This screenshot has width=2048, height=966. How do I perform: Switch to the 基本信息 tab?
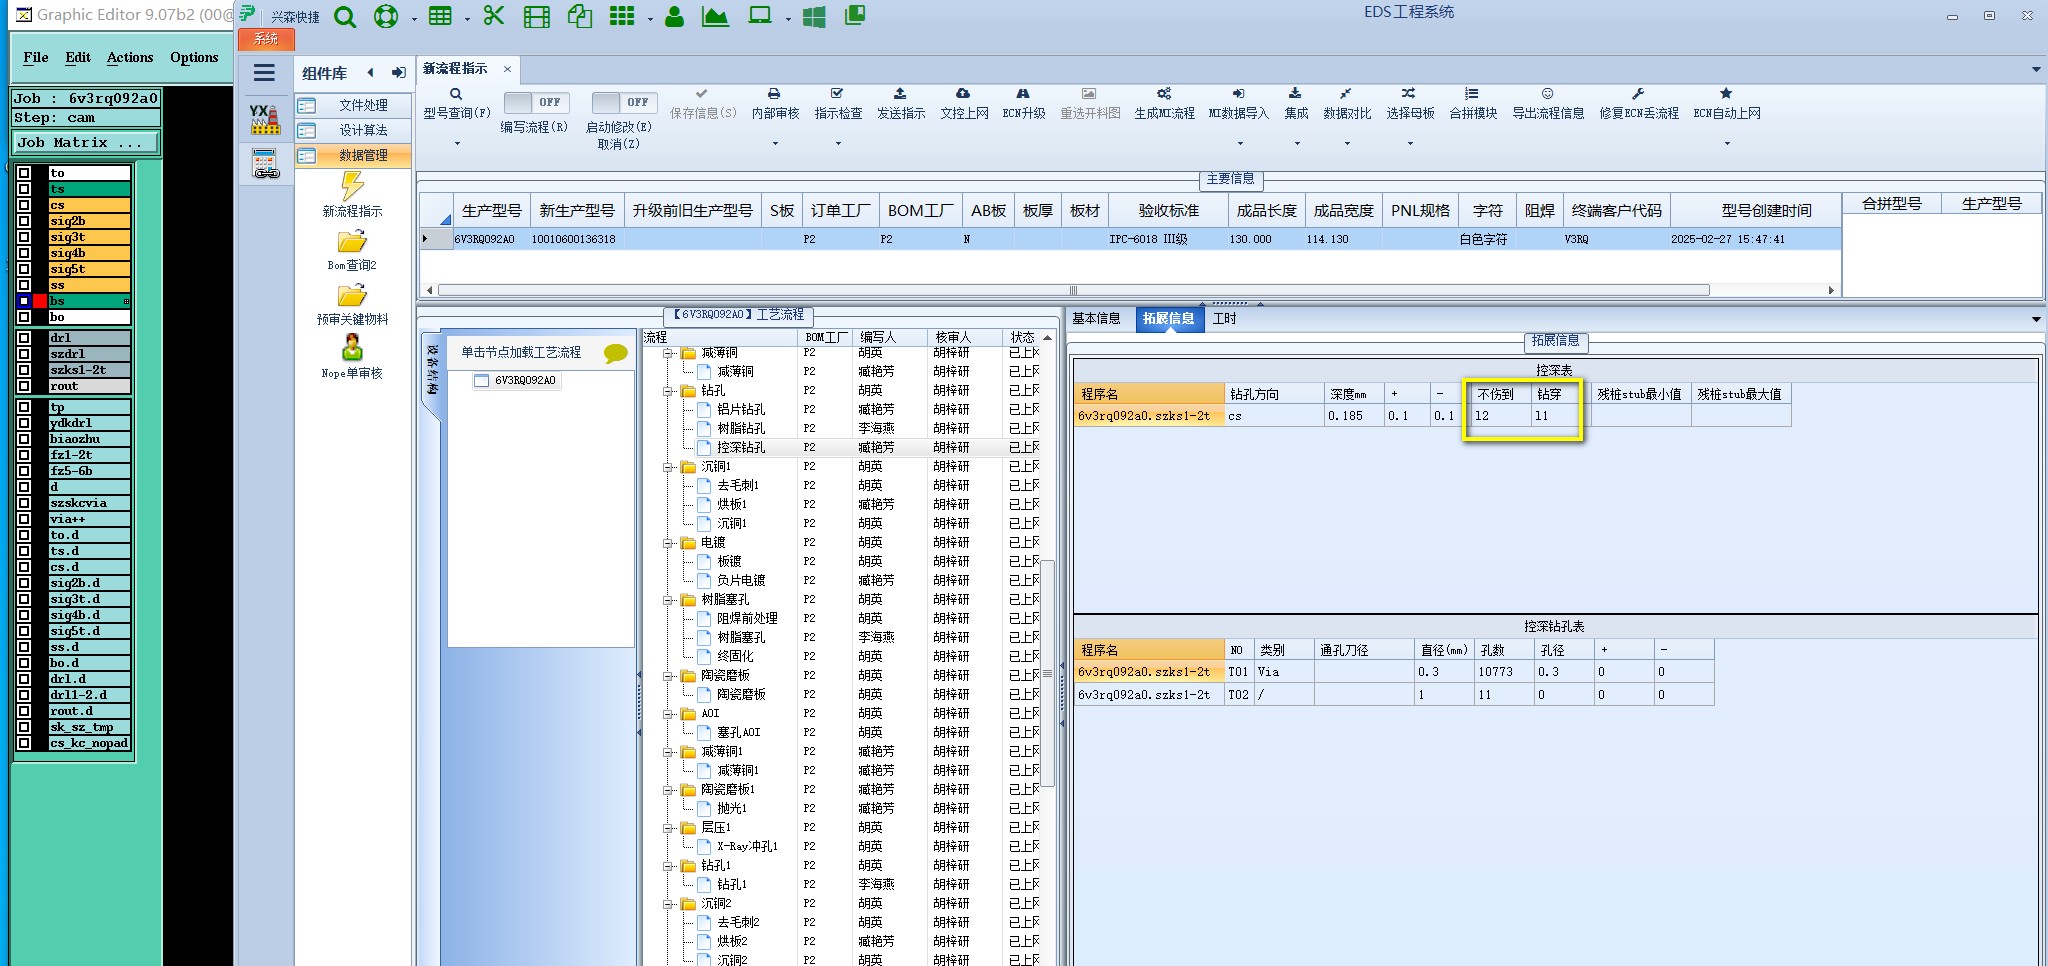point(1096,319)
